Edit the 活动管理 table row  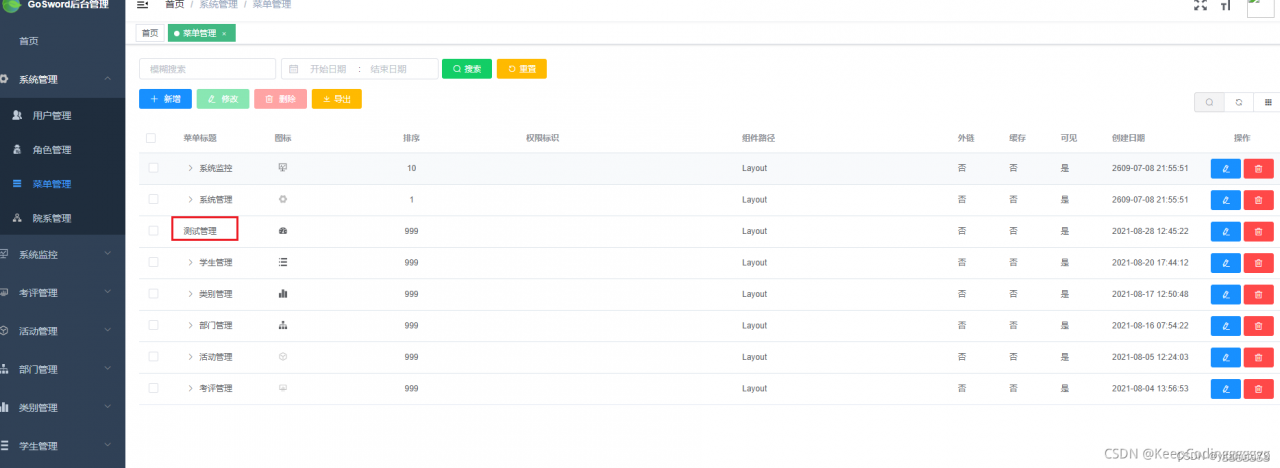1225,358
